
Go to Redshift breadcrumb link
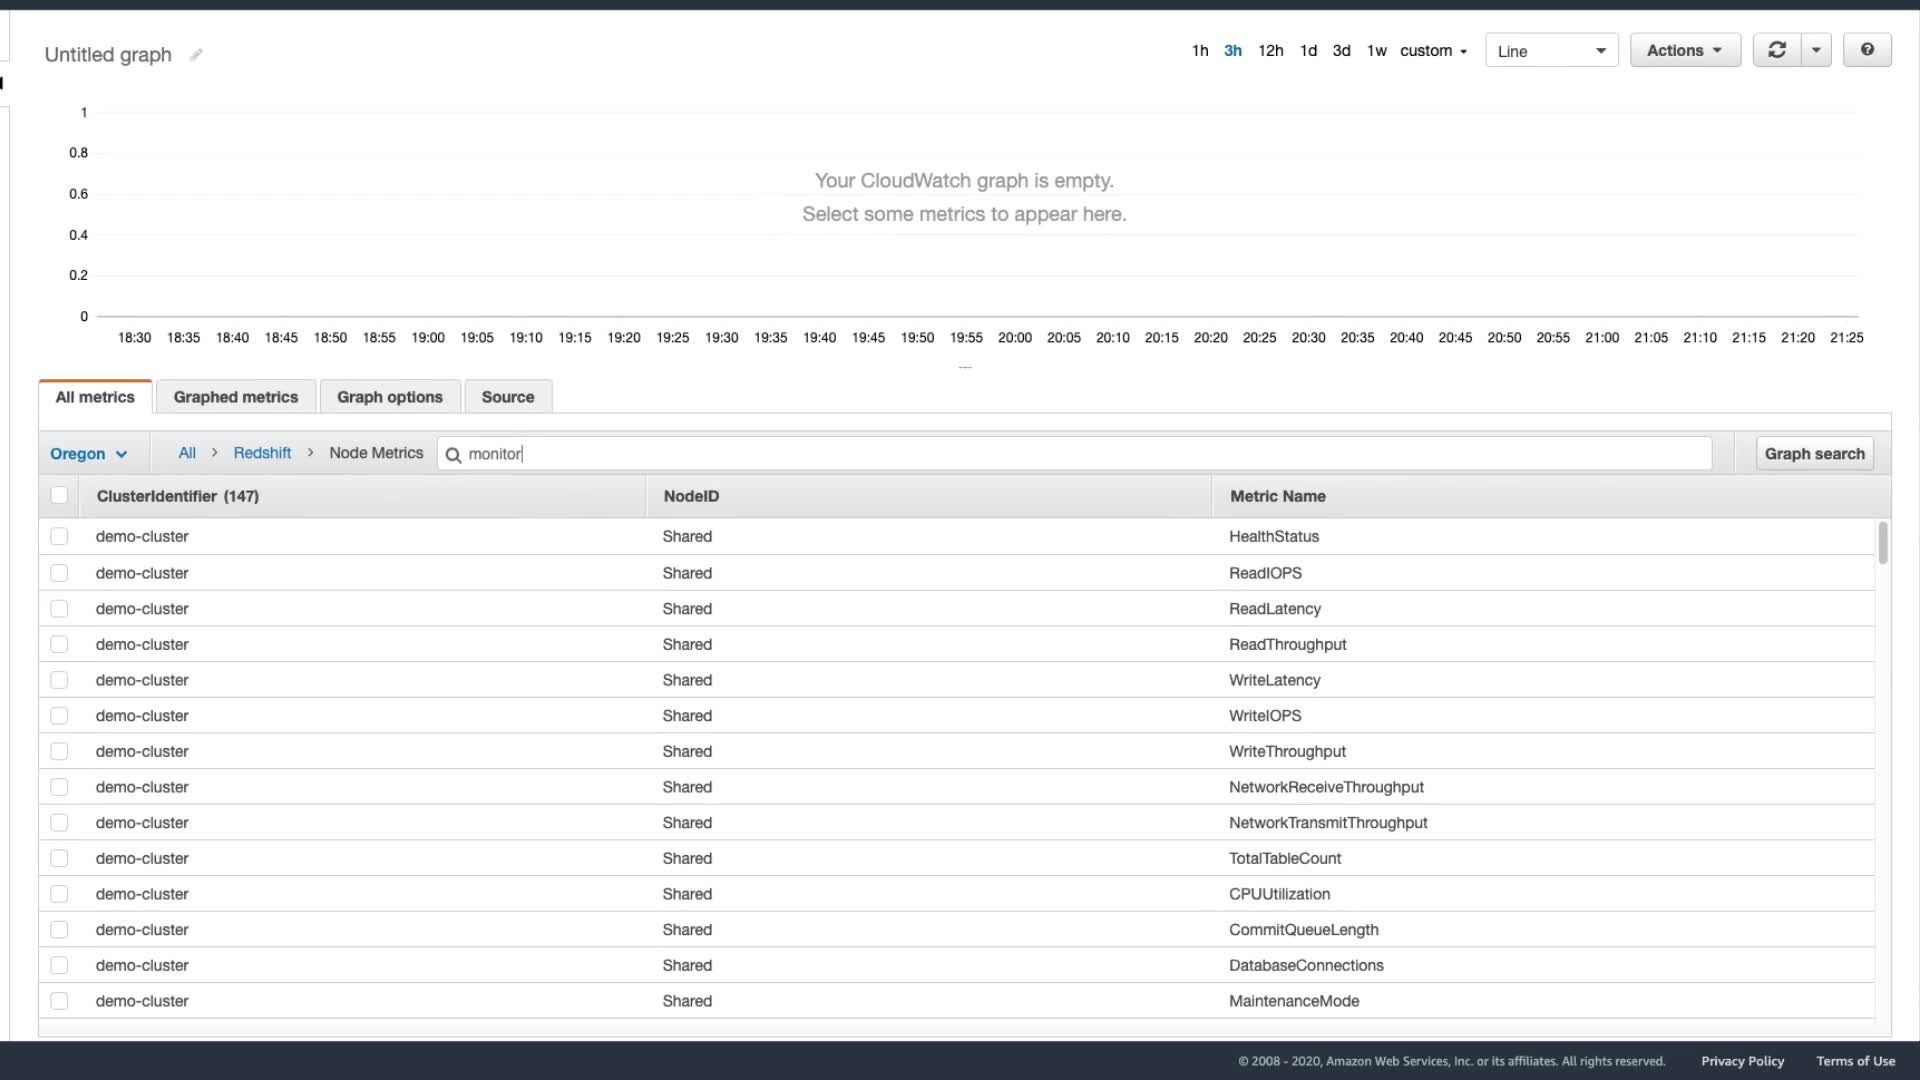point(262,453)
